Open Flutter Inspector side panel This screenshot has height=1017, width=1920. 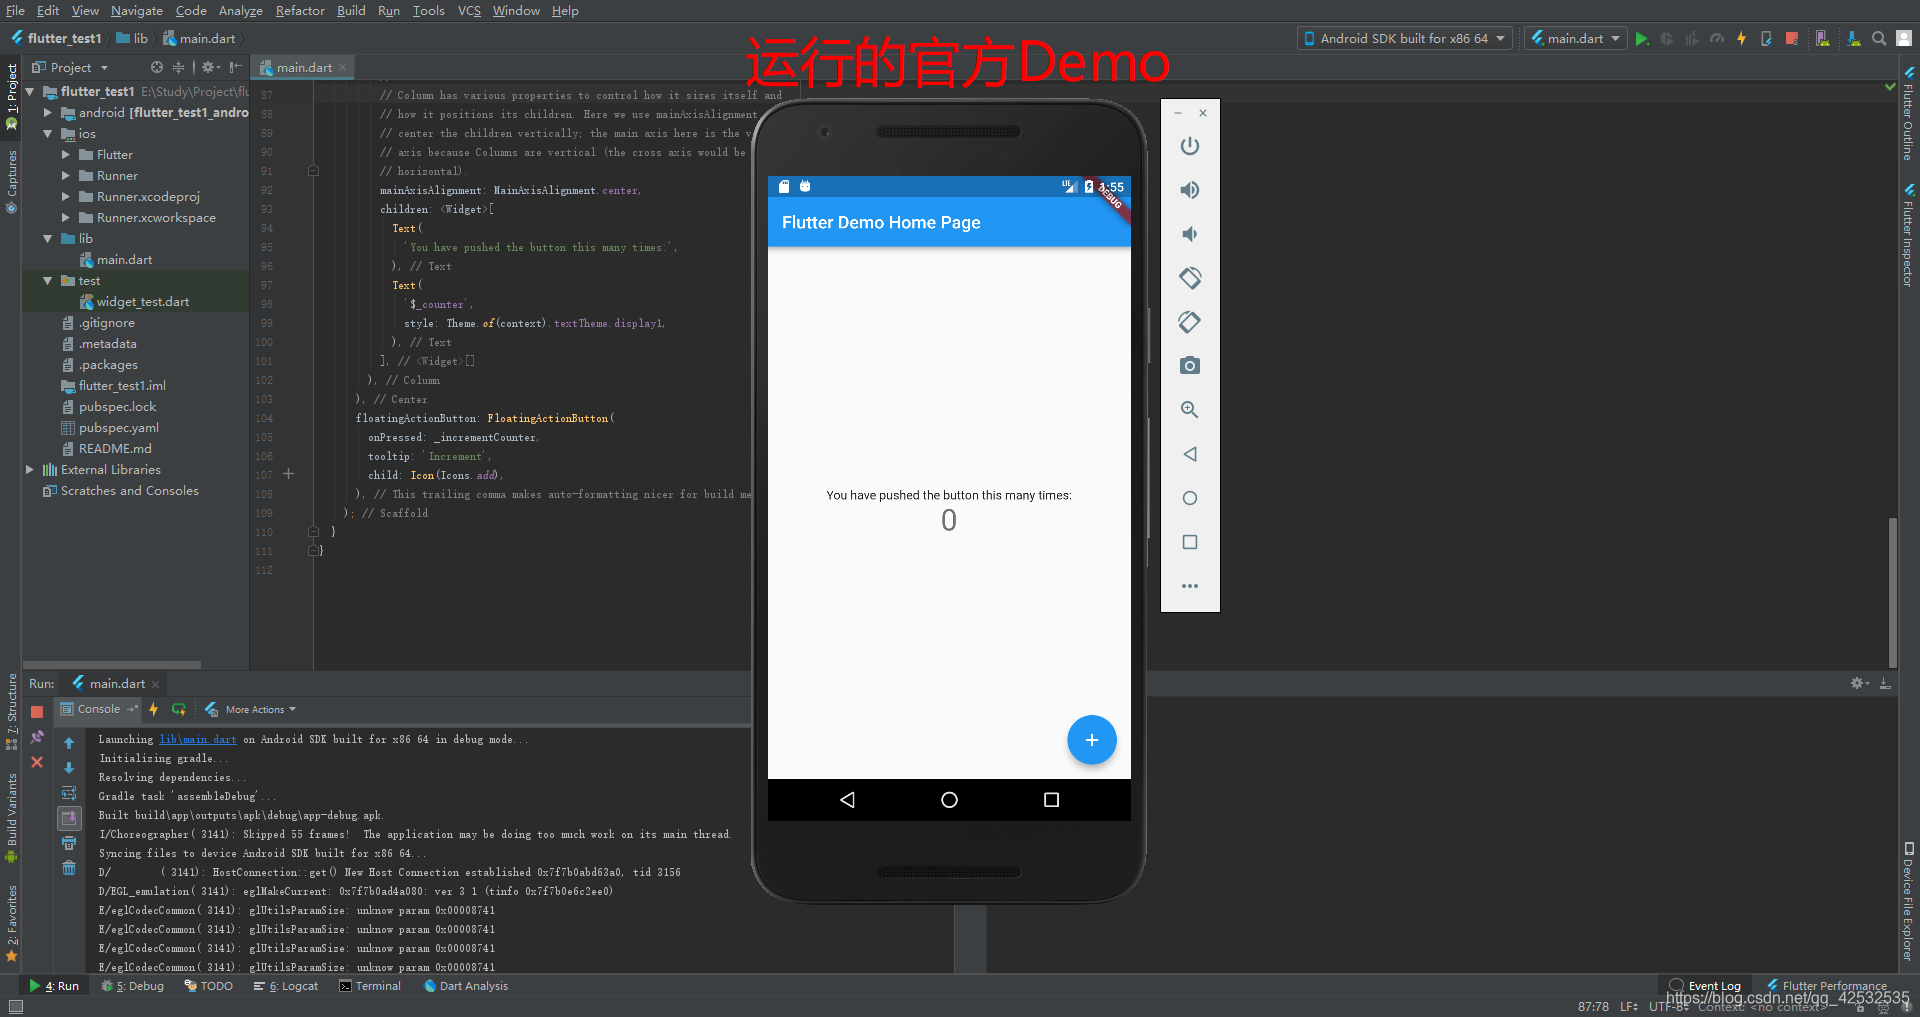[1909, 236]
